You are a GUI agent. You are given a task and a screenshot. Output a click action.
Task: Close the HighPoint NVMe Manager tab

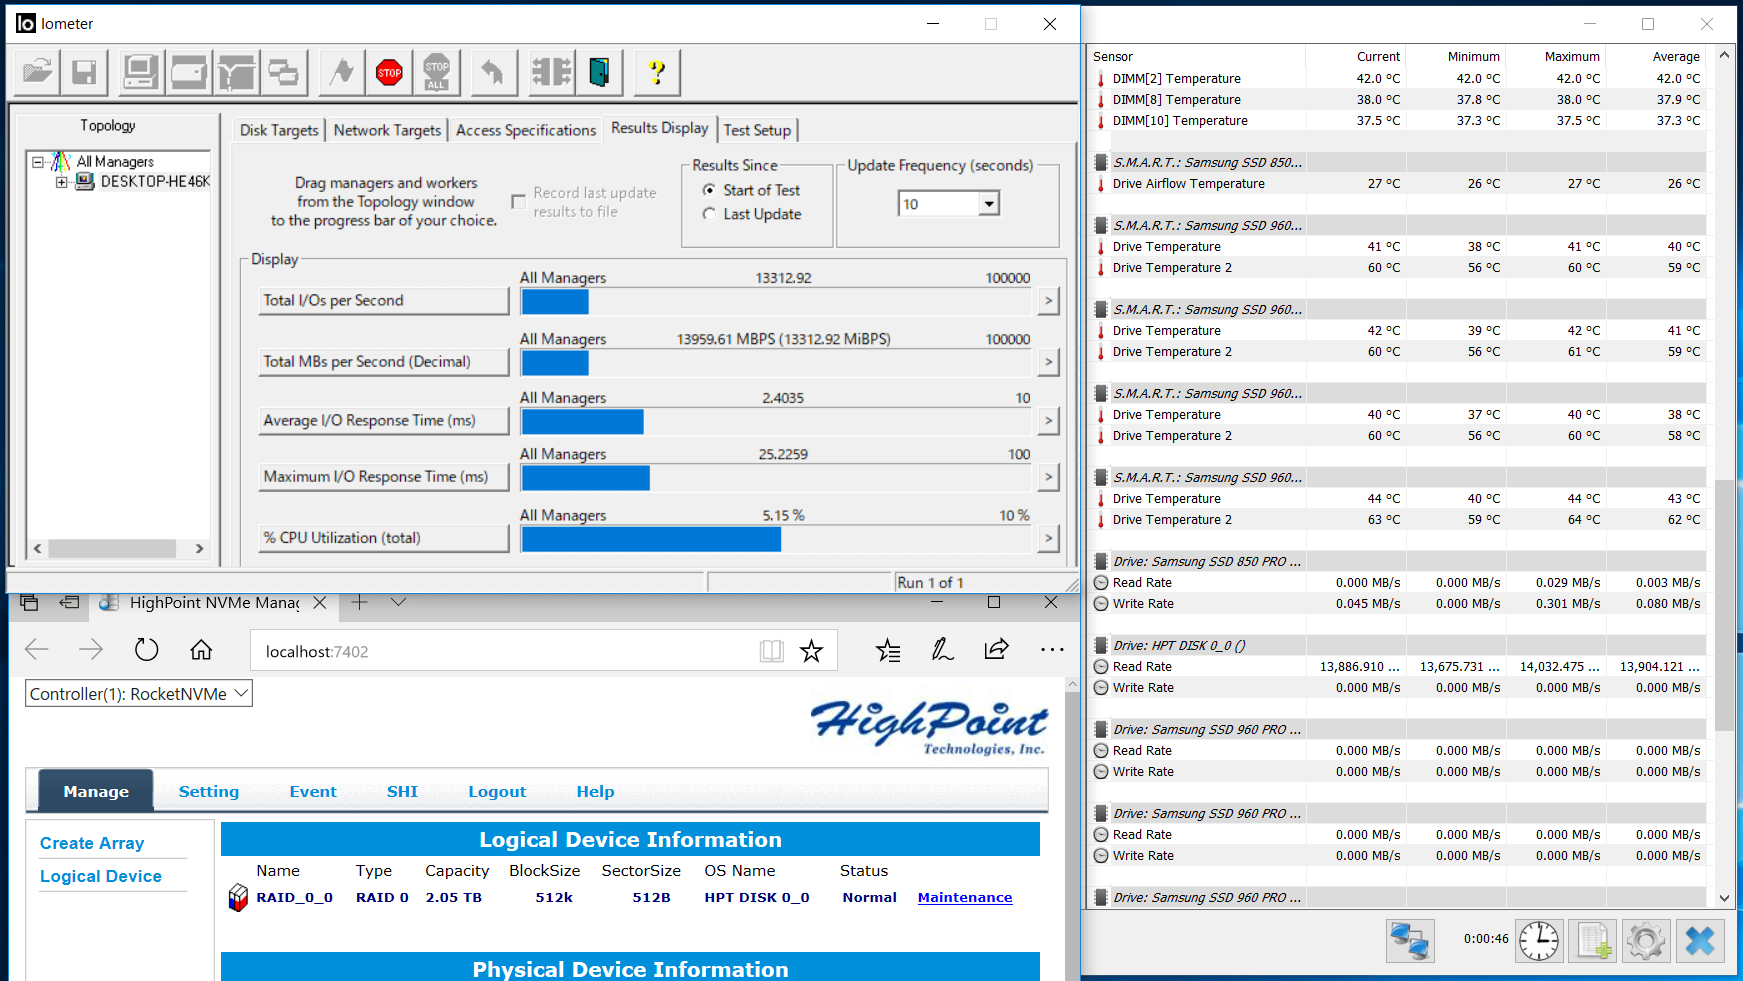(x=319, y=602)
